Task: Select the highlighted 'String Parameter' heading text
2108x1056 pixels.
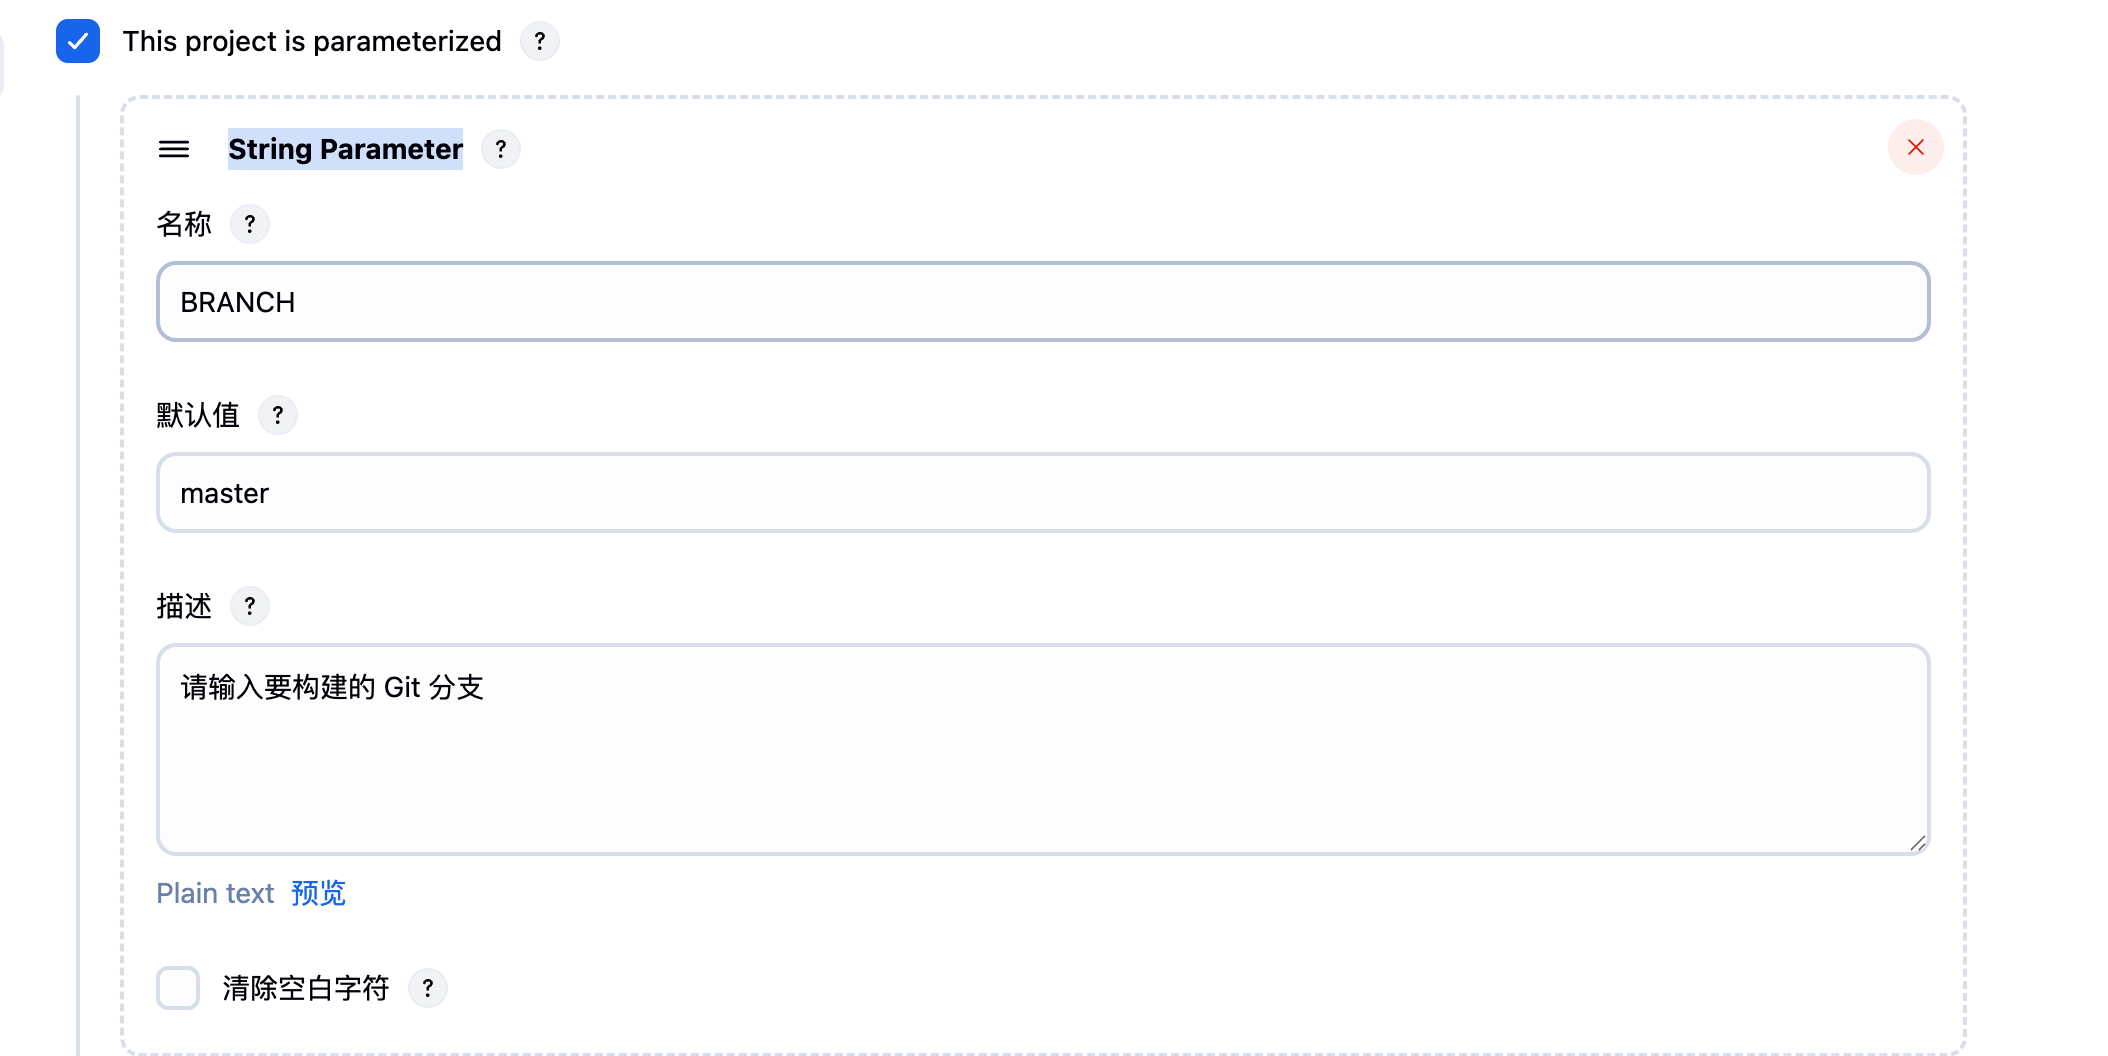Action: tap(345, 149)
